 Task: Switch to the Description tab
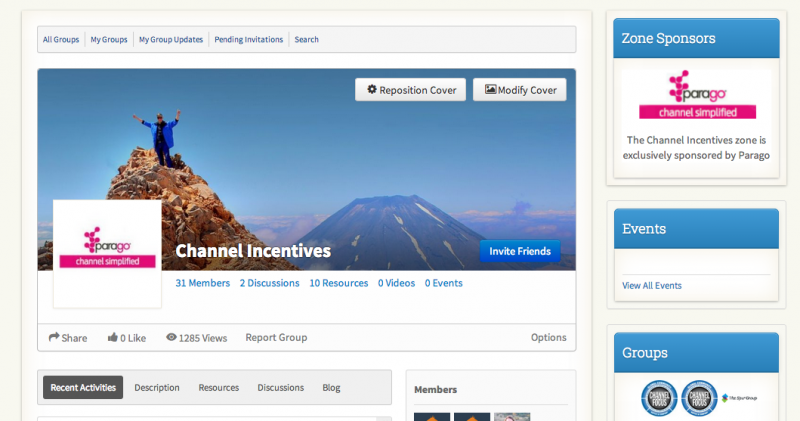point(157,387)
